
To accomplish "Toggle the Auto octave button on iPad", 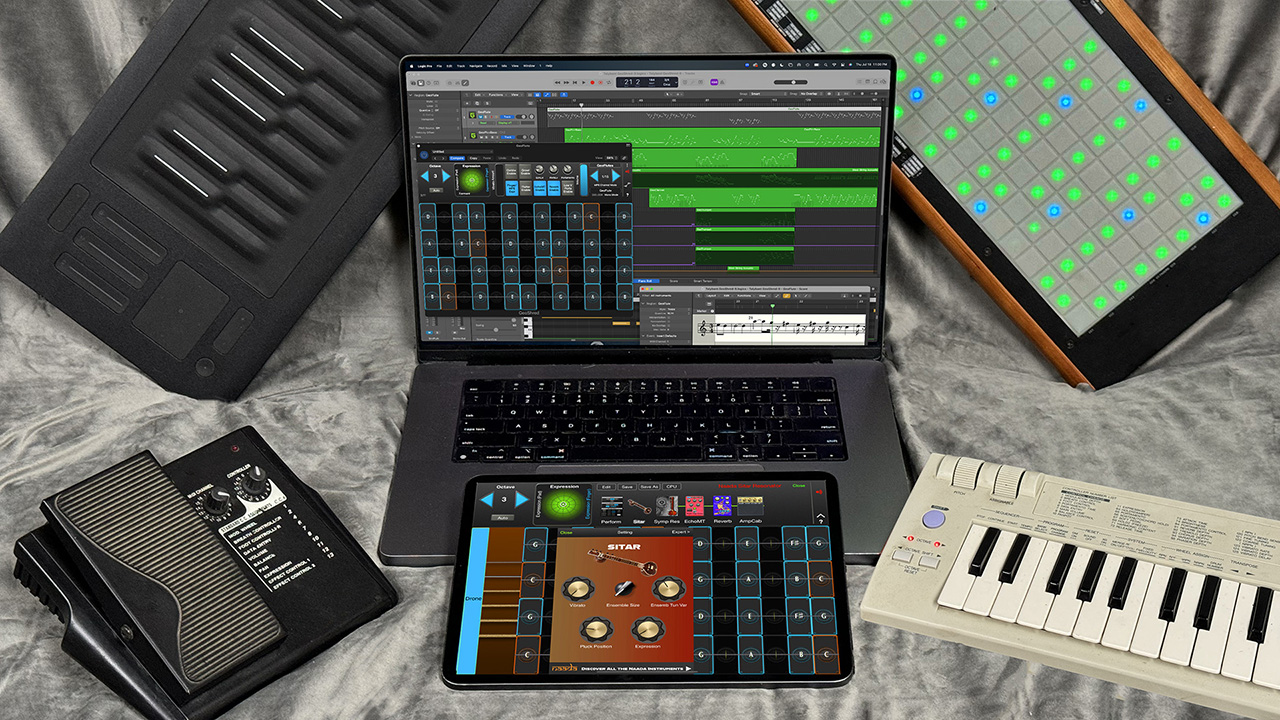I will pos(504,518).
